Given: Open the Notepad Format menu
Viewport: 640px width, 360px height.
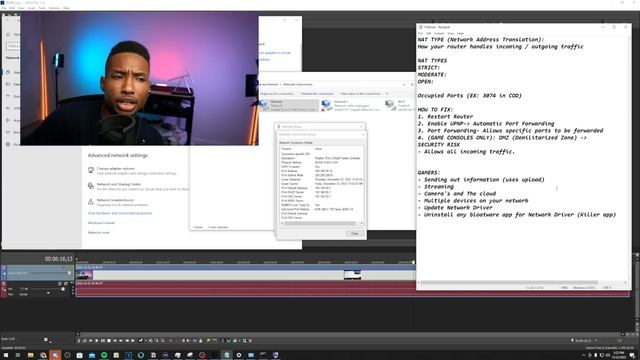Looking at the screenshot, I should [x=439, y=33].
